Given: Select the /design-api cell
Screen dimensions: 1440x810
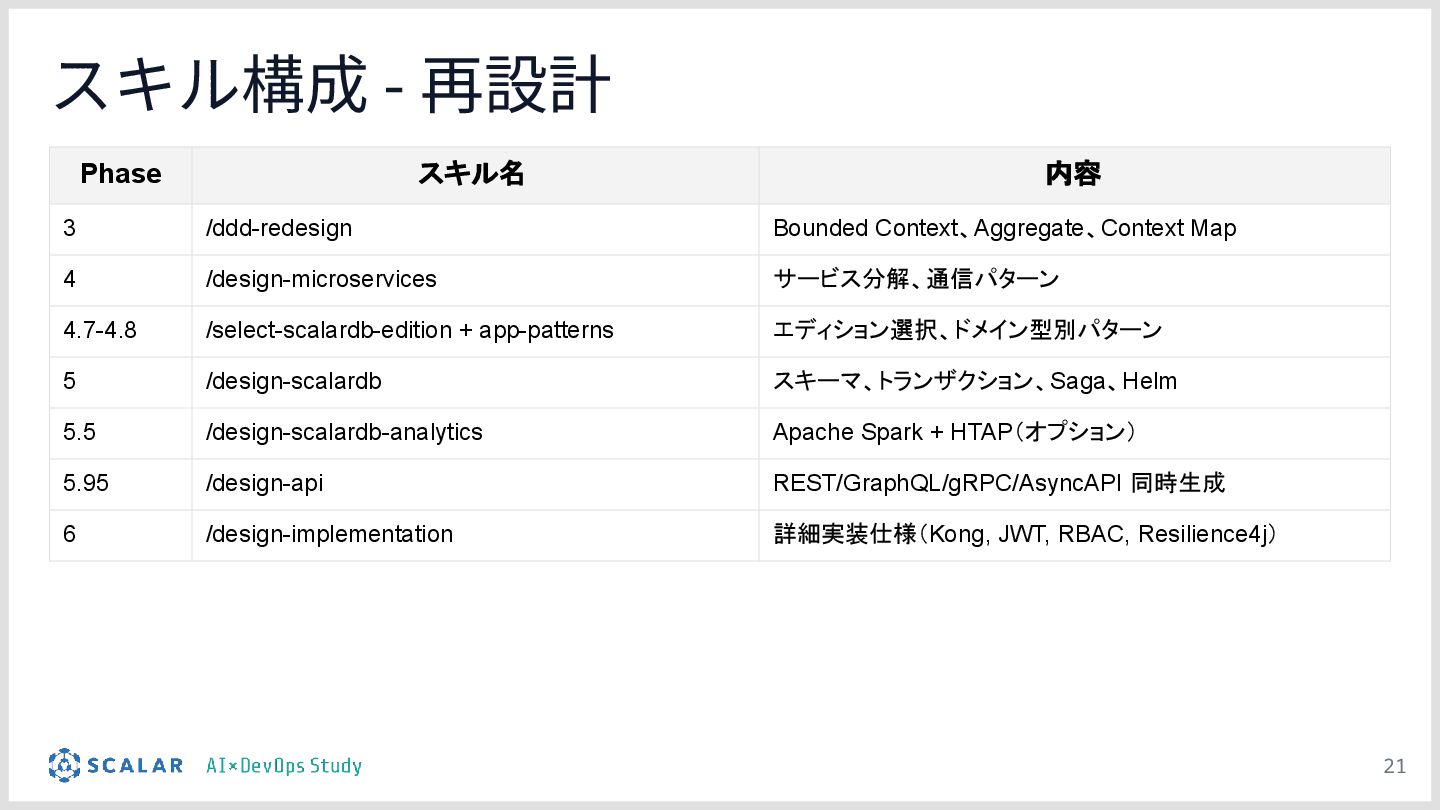Looking at the screenshot, I should 475,484.
